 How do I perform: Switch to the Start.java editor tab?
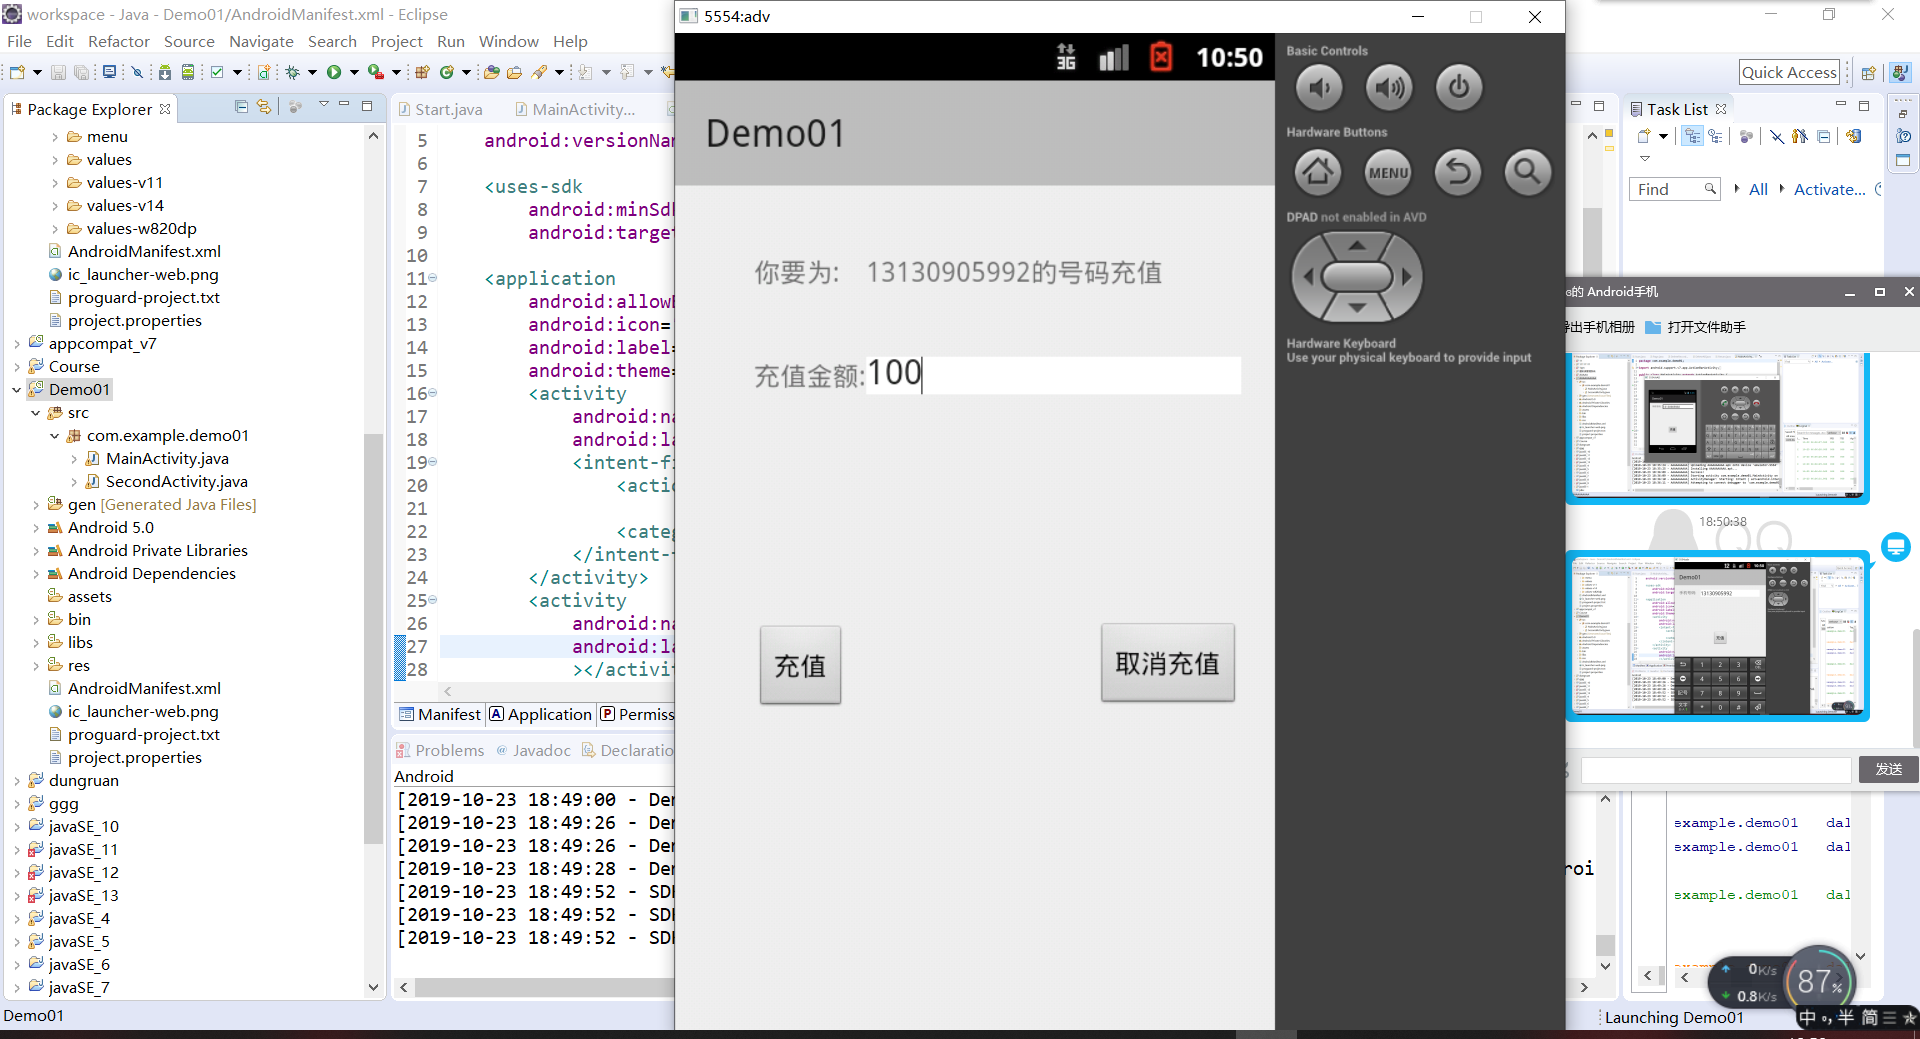coord(440,109)
